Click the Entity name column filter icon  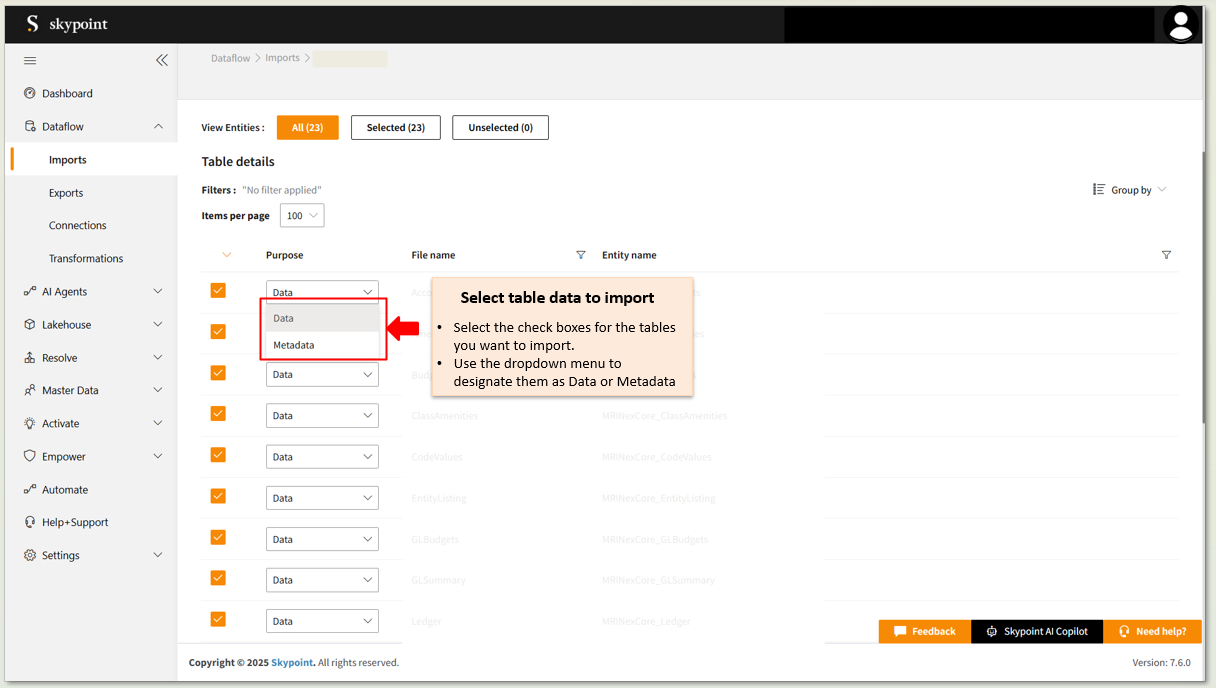(1166, 255)
